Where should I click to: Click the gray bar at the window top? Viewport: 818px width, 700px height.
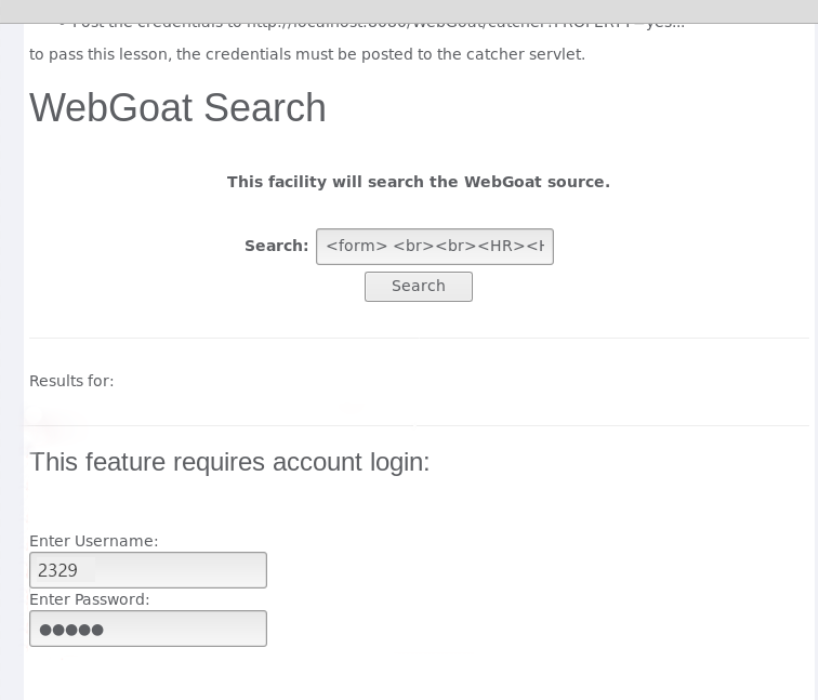409,11
